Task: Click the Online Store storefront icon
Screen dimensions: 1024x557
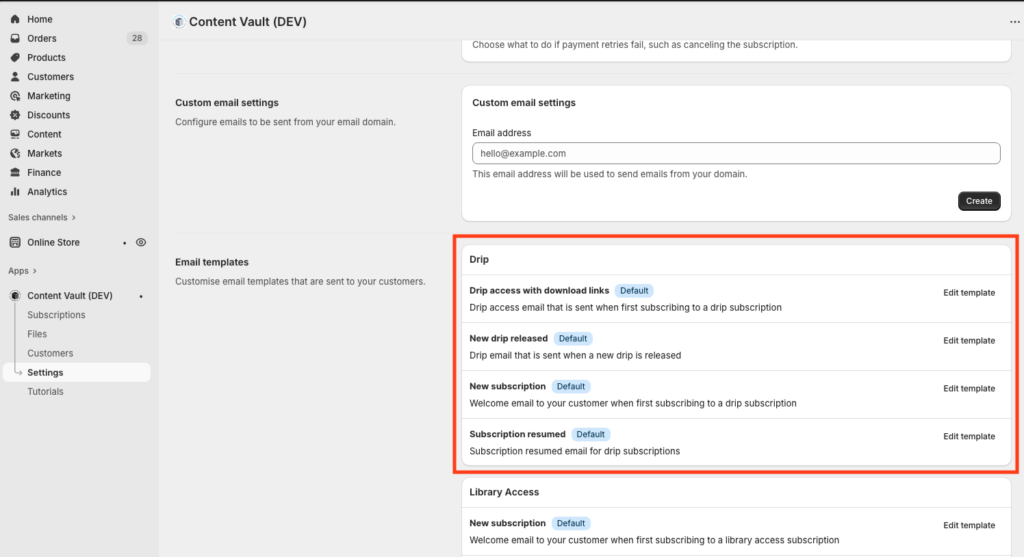Action: tap(15, 242)
